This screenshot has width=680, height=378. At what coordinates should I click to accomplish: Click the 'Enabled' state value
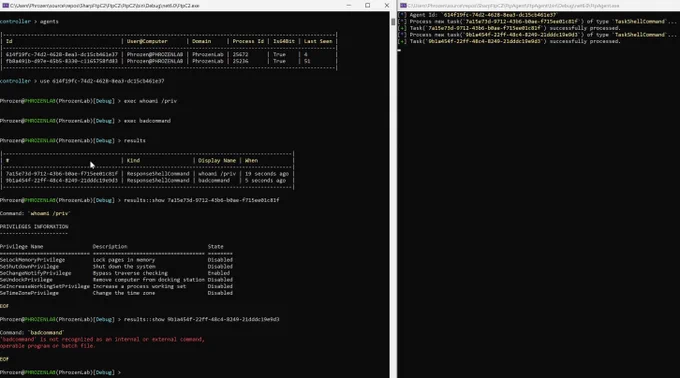pos(219,273)
